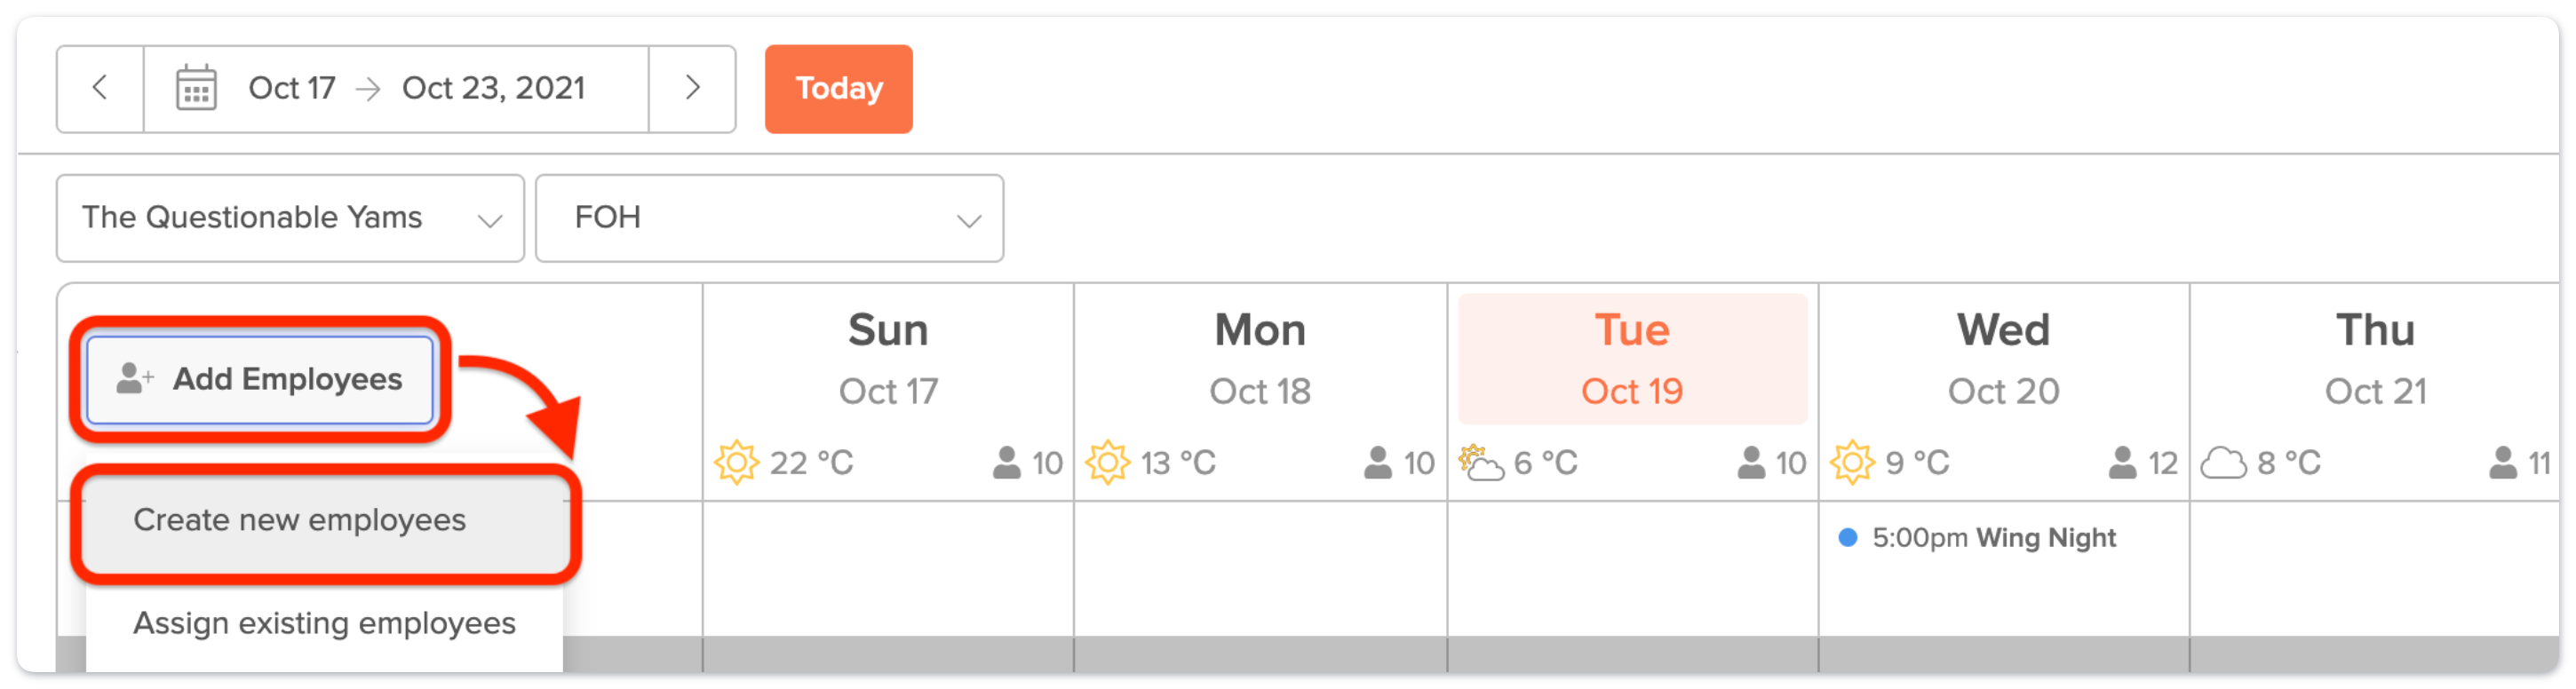
Task: Click the partly cloudy icon for Tuesday
Action: 1481,463
